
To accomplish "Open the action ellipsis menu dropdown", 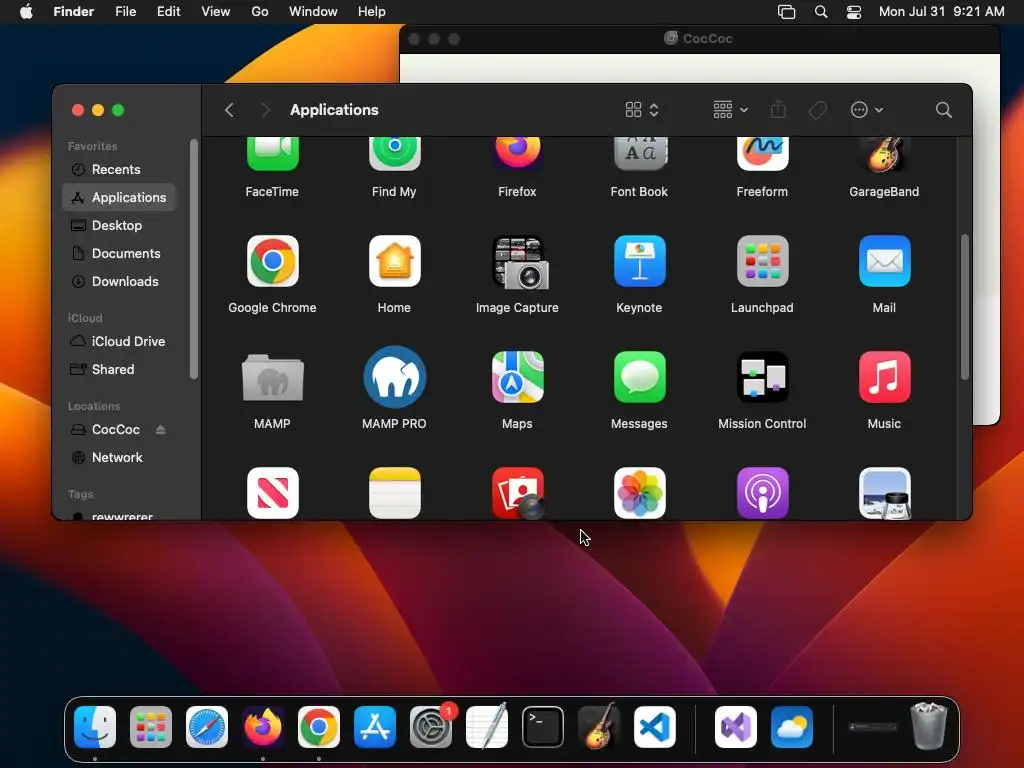I will click(867, 110).
